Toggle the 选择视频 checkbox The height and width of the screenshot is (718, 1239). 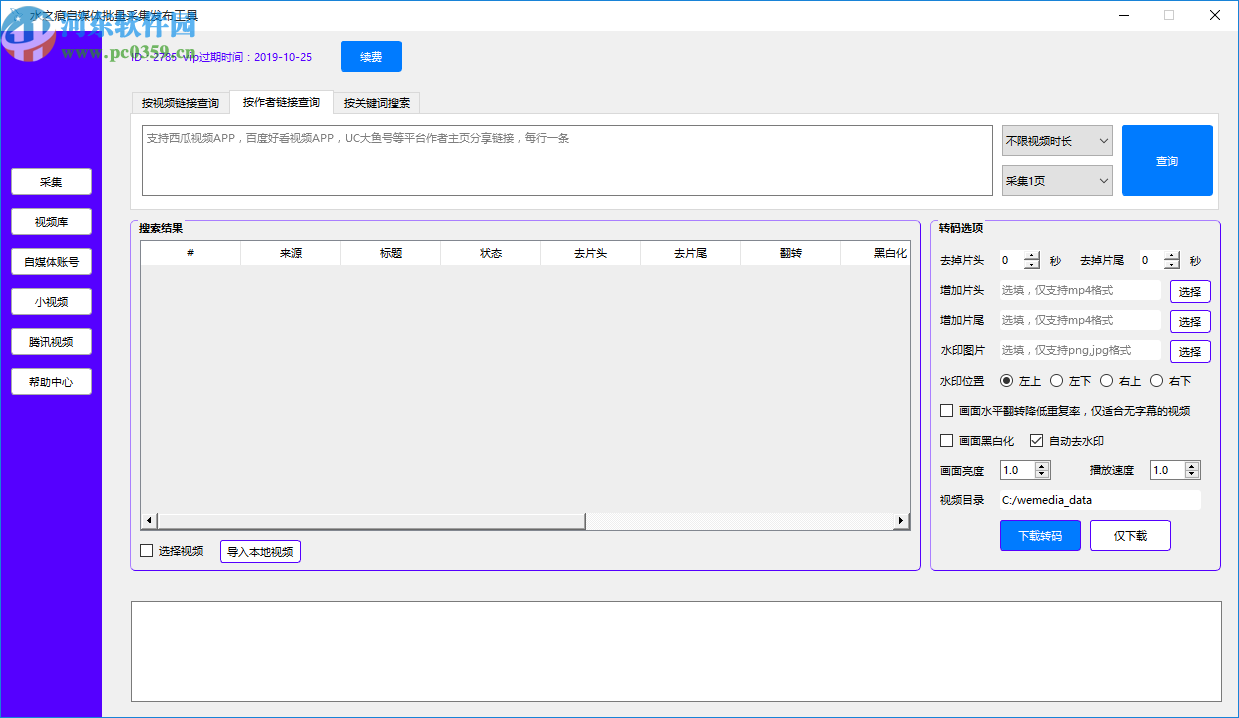coord(147,550)
